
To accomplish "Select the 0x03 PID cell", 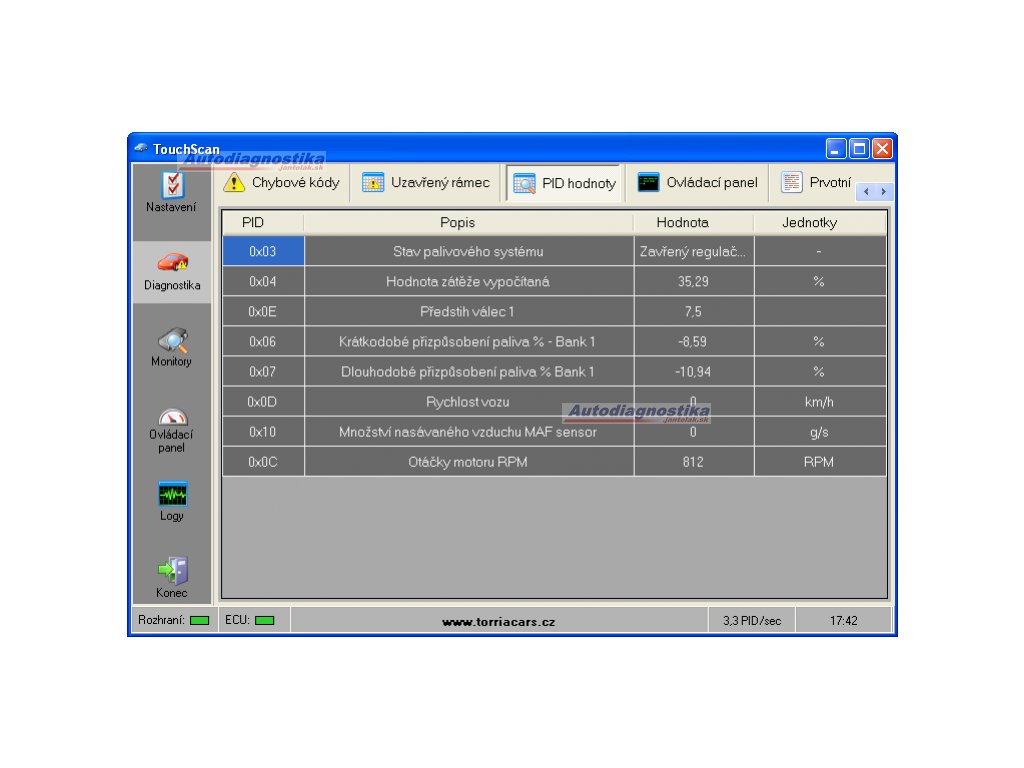I will pyautogui.click(x=263, y=252).
